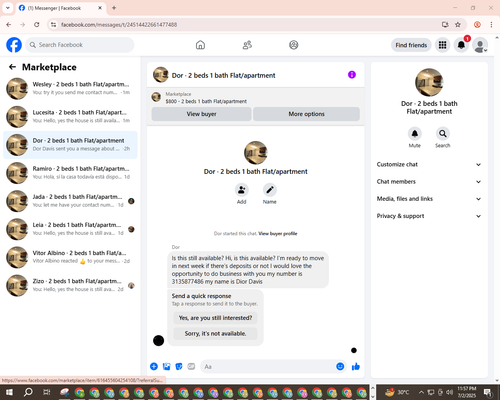The image size is (500, 400).
Task: Open View buyer profile link
Action: (x=278, y=234)
